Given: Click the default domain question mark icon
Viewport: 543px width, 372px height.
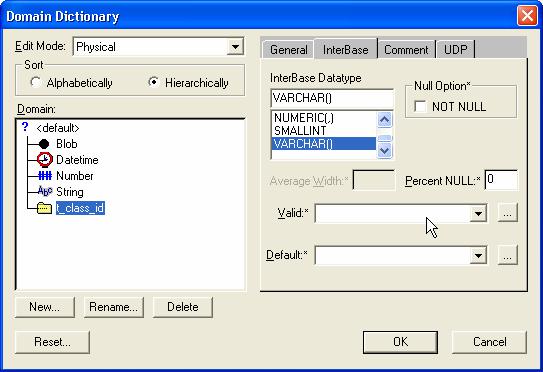Looking at the screenshot, I should [x=25, y=127].
